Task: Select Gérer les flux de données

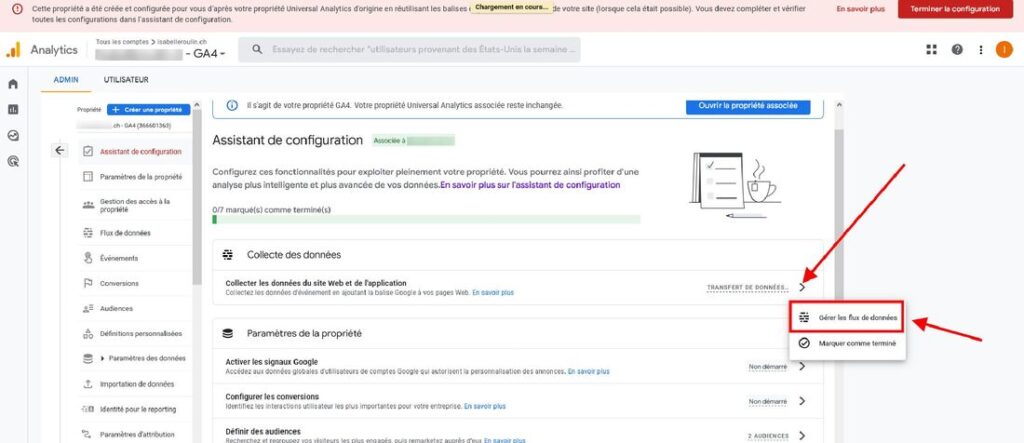Action: tap(847, 318)
